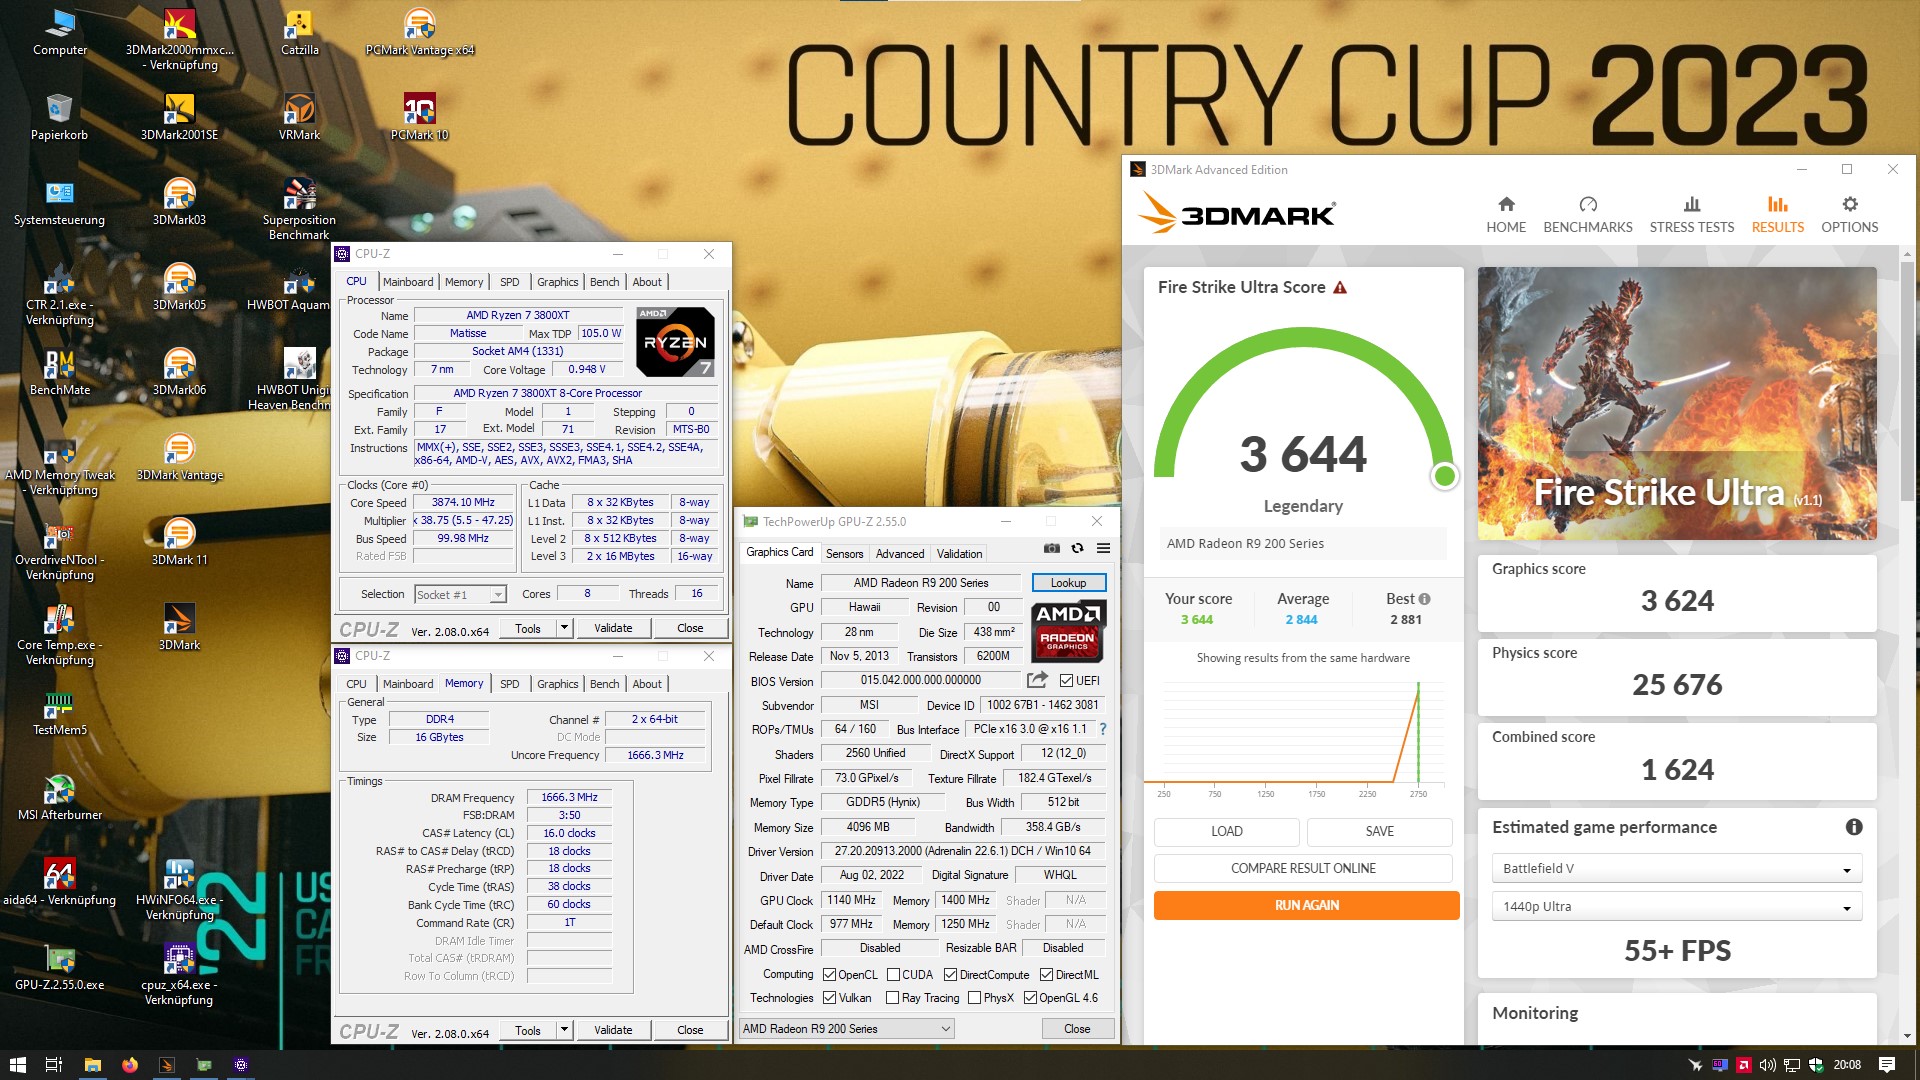
Task: Toggle PhysX checkbox in GPU-Z
Action: (x=974, y=998)
